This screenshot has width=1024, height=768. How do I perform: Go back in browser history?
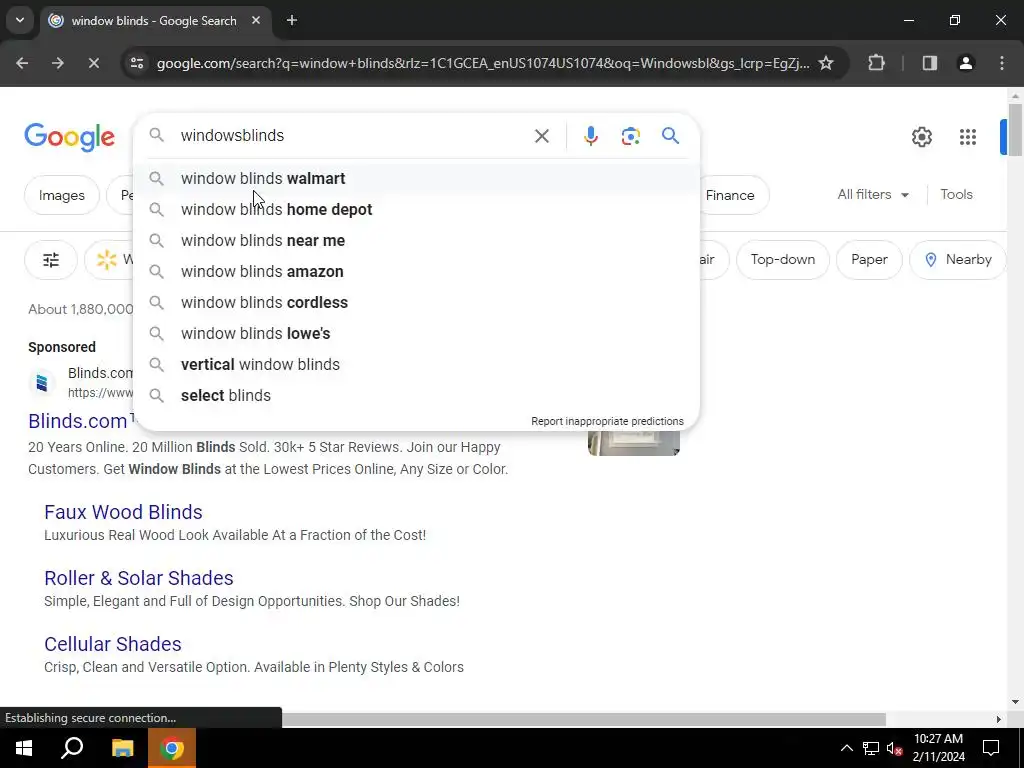(22, 63)
